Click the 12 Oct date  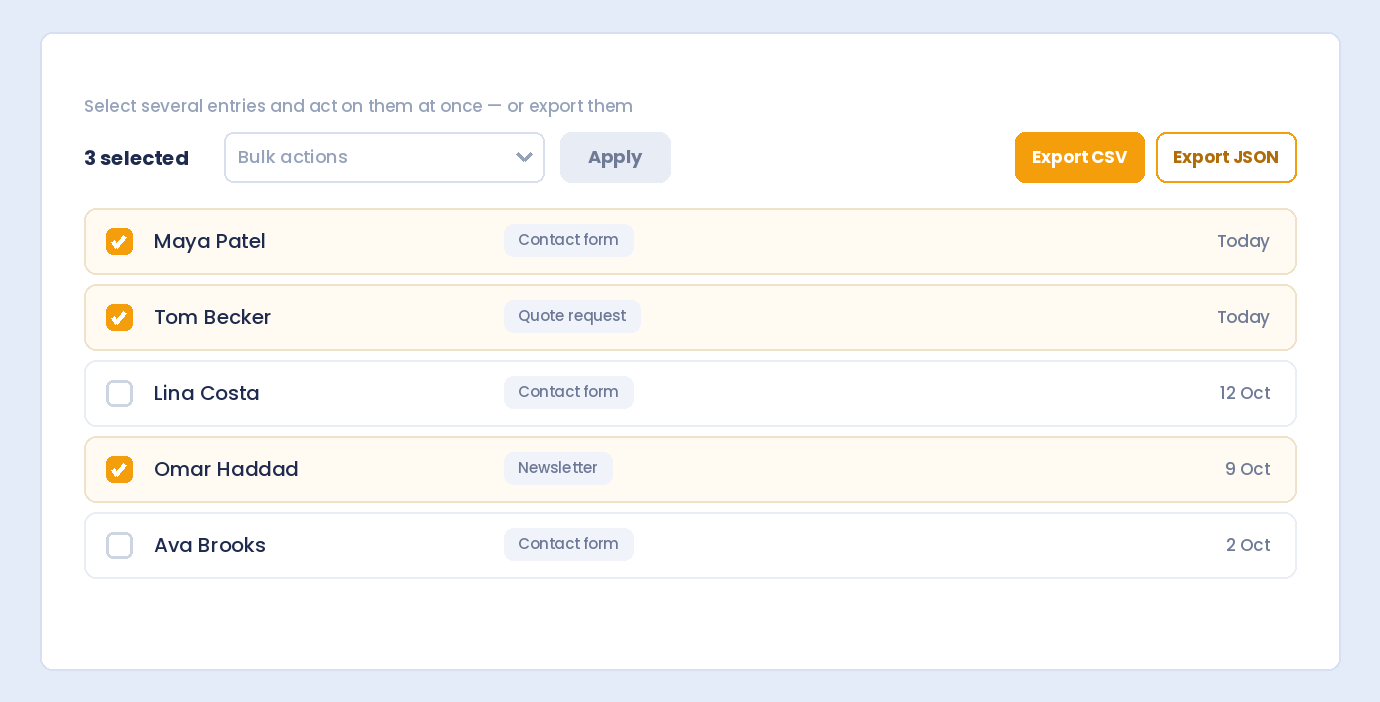click(x=1245, y=393)
